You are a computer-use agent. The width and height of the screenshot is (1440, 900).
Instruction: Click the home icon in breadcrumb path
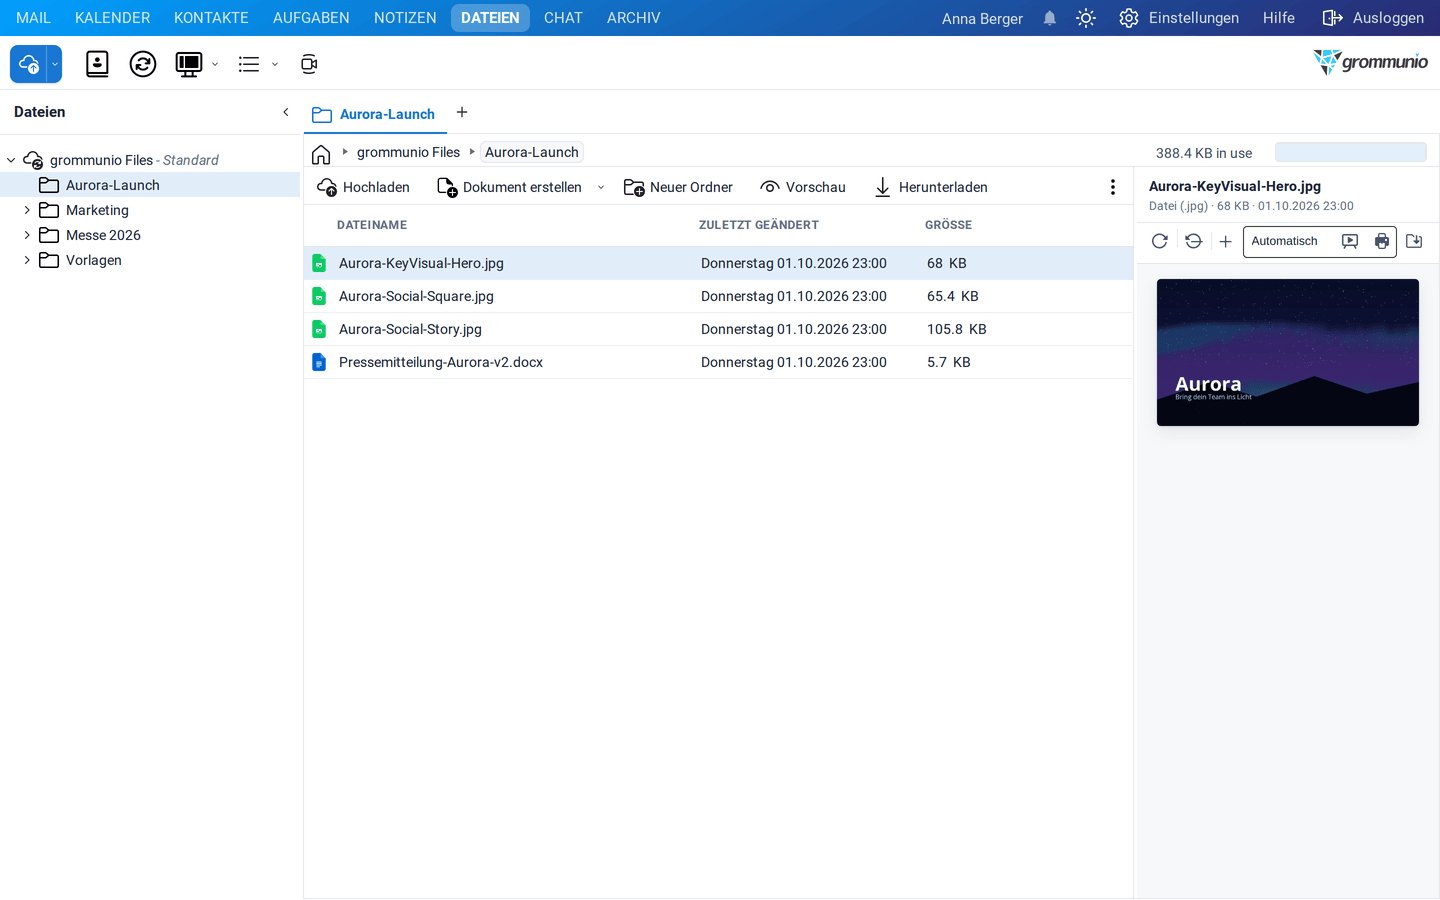click(321, 153)
